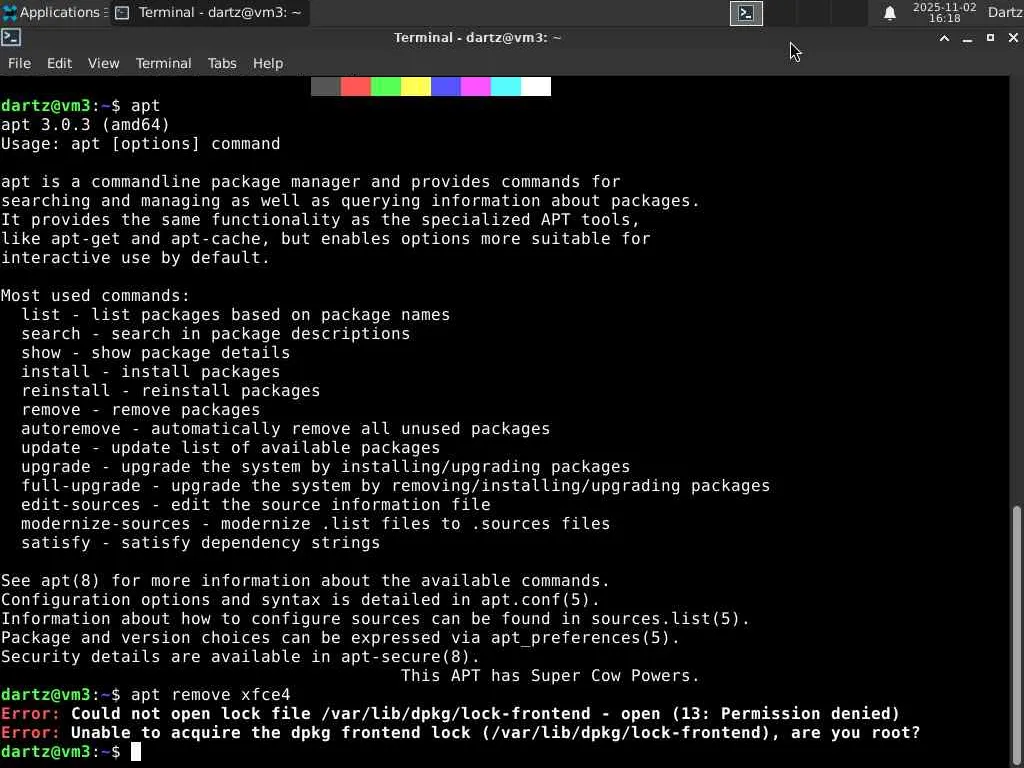Select the Terminal - dartz@vm3 taskbar button
Image resolution: width=1024 pixels, height=768 pixels.
[x=209, y=12]
